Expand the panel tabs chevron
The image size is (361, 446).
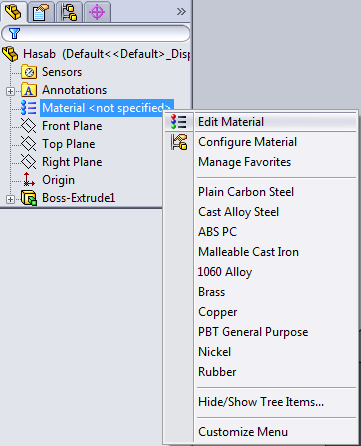[181, 12]
